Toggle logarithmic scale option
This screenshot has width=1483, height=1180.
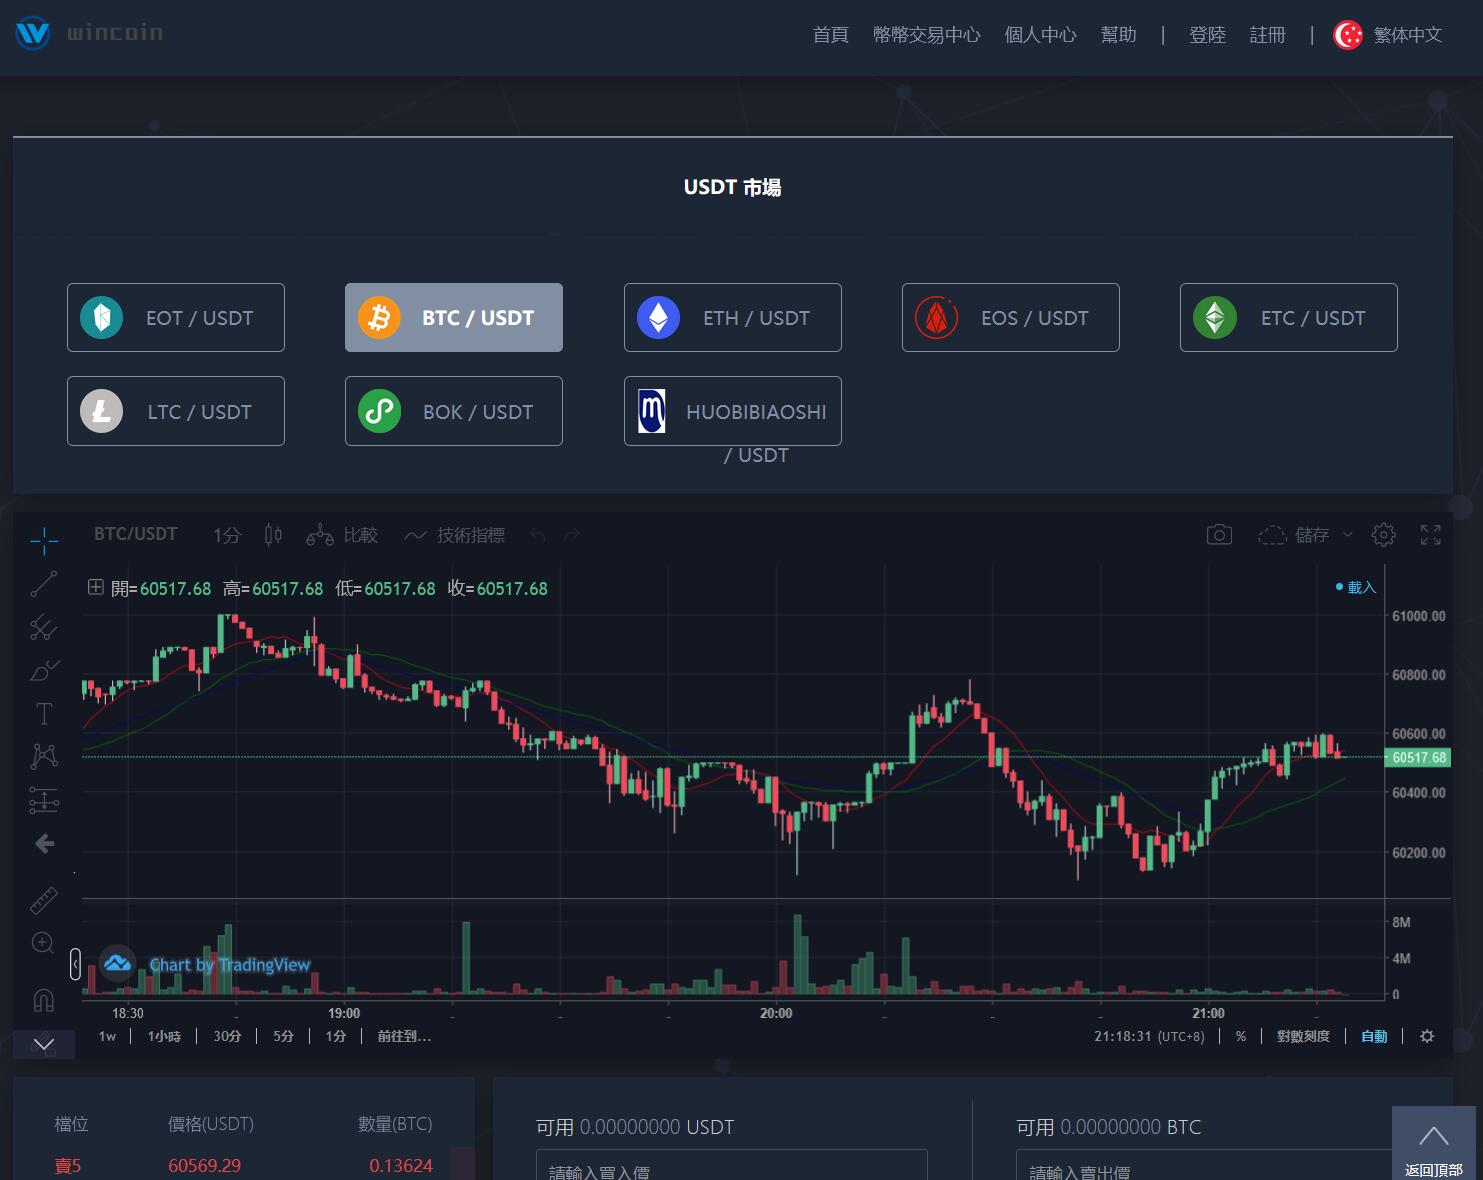(x=1303, y=1037)
